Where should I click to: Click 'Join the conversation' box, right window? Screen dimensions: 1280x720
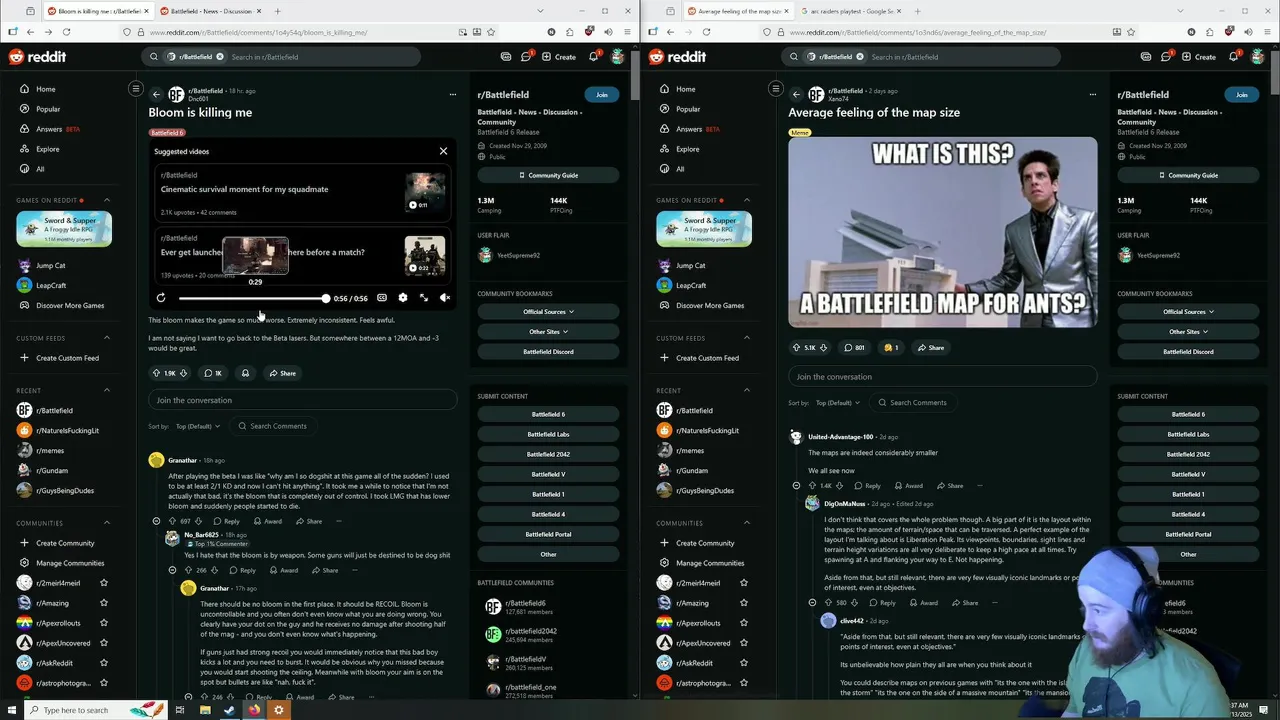pos(942,377)
